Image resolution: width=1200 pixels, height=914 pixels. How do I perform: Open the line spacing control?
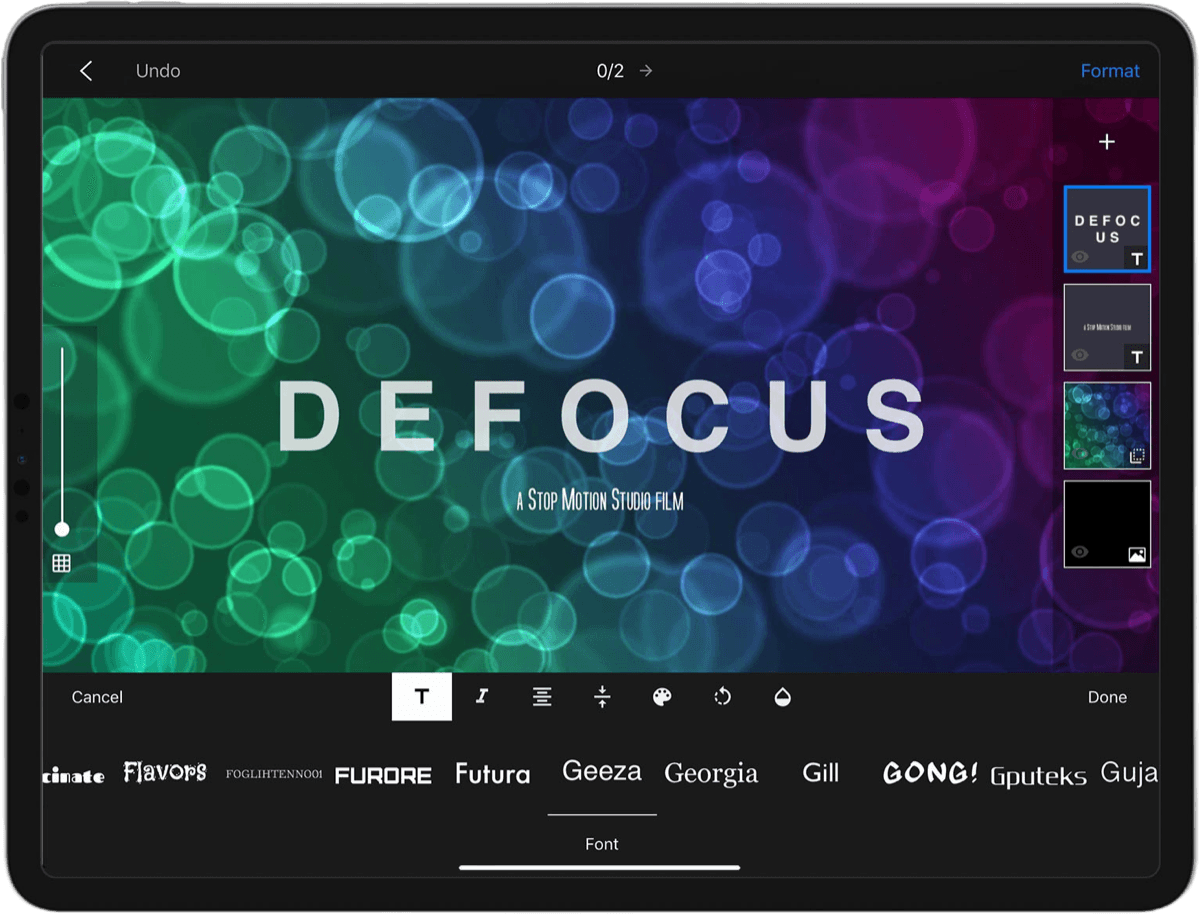[602, 697]
